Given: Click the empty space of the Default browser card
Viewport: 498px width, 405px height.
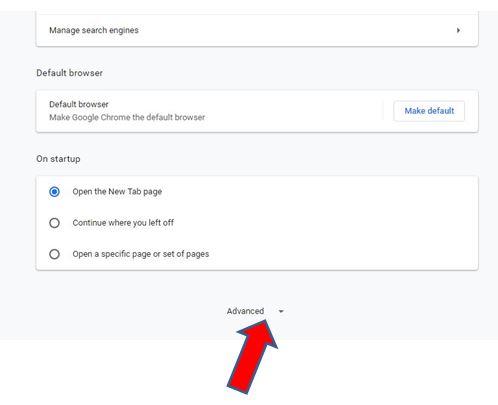Looking at the screenshot, I should click(x=293, y=111).
